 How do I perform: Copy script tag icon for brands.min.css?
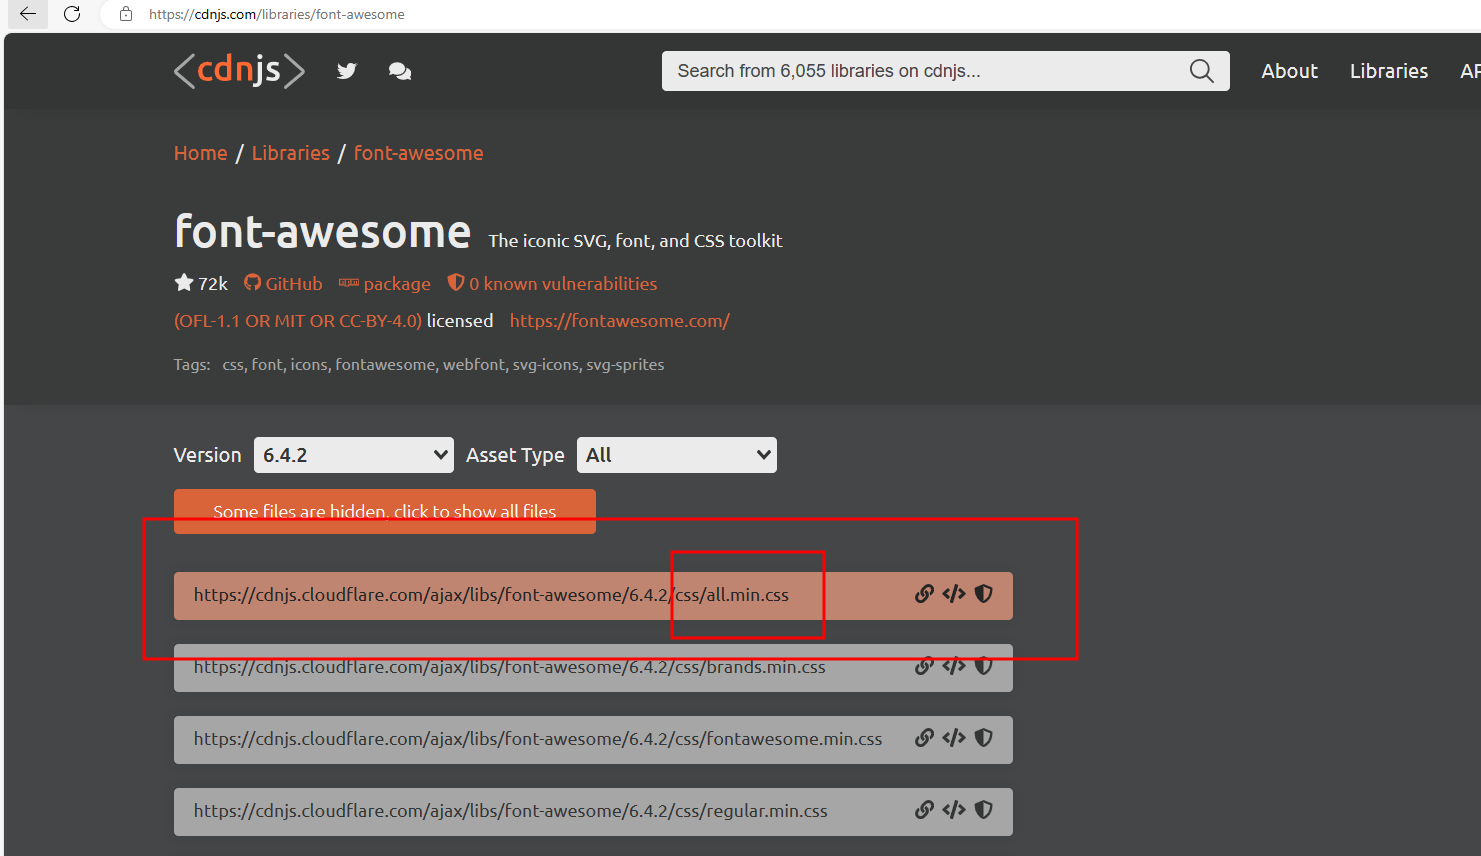tap(954, 666)
